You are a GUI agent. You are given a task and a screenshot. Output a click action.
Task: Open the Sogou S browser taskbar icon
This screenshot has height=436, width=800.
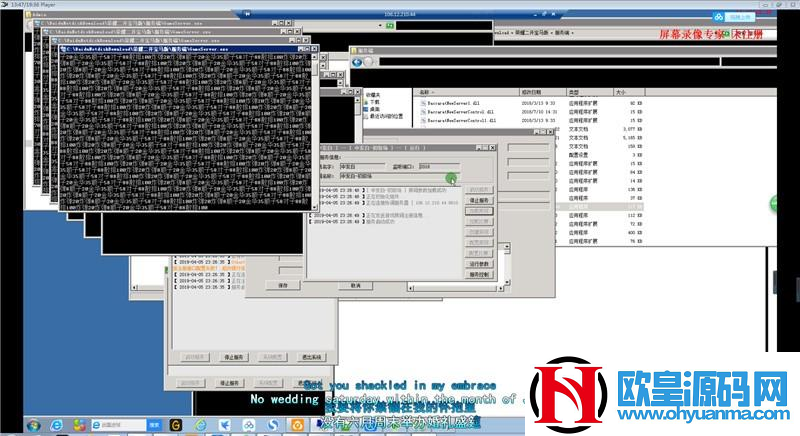point(272,425)
